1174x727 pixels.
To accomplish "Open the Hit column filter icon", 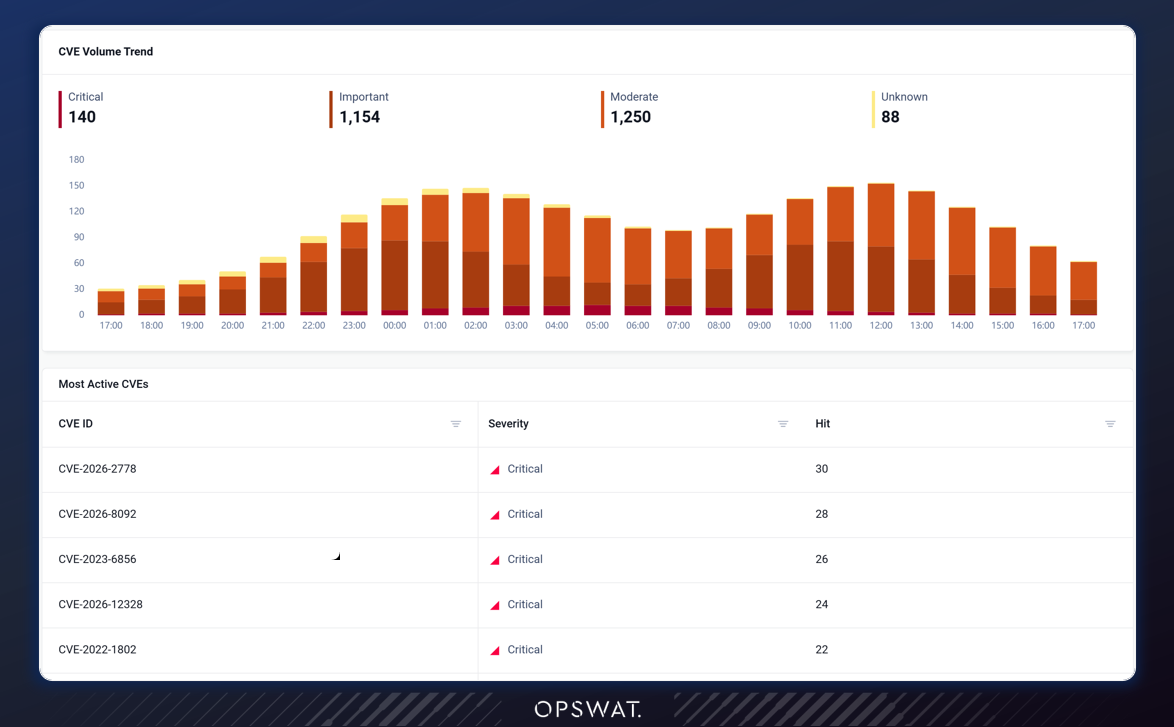I will coord(1110,424).
